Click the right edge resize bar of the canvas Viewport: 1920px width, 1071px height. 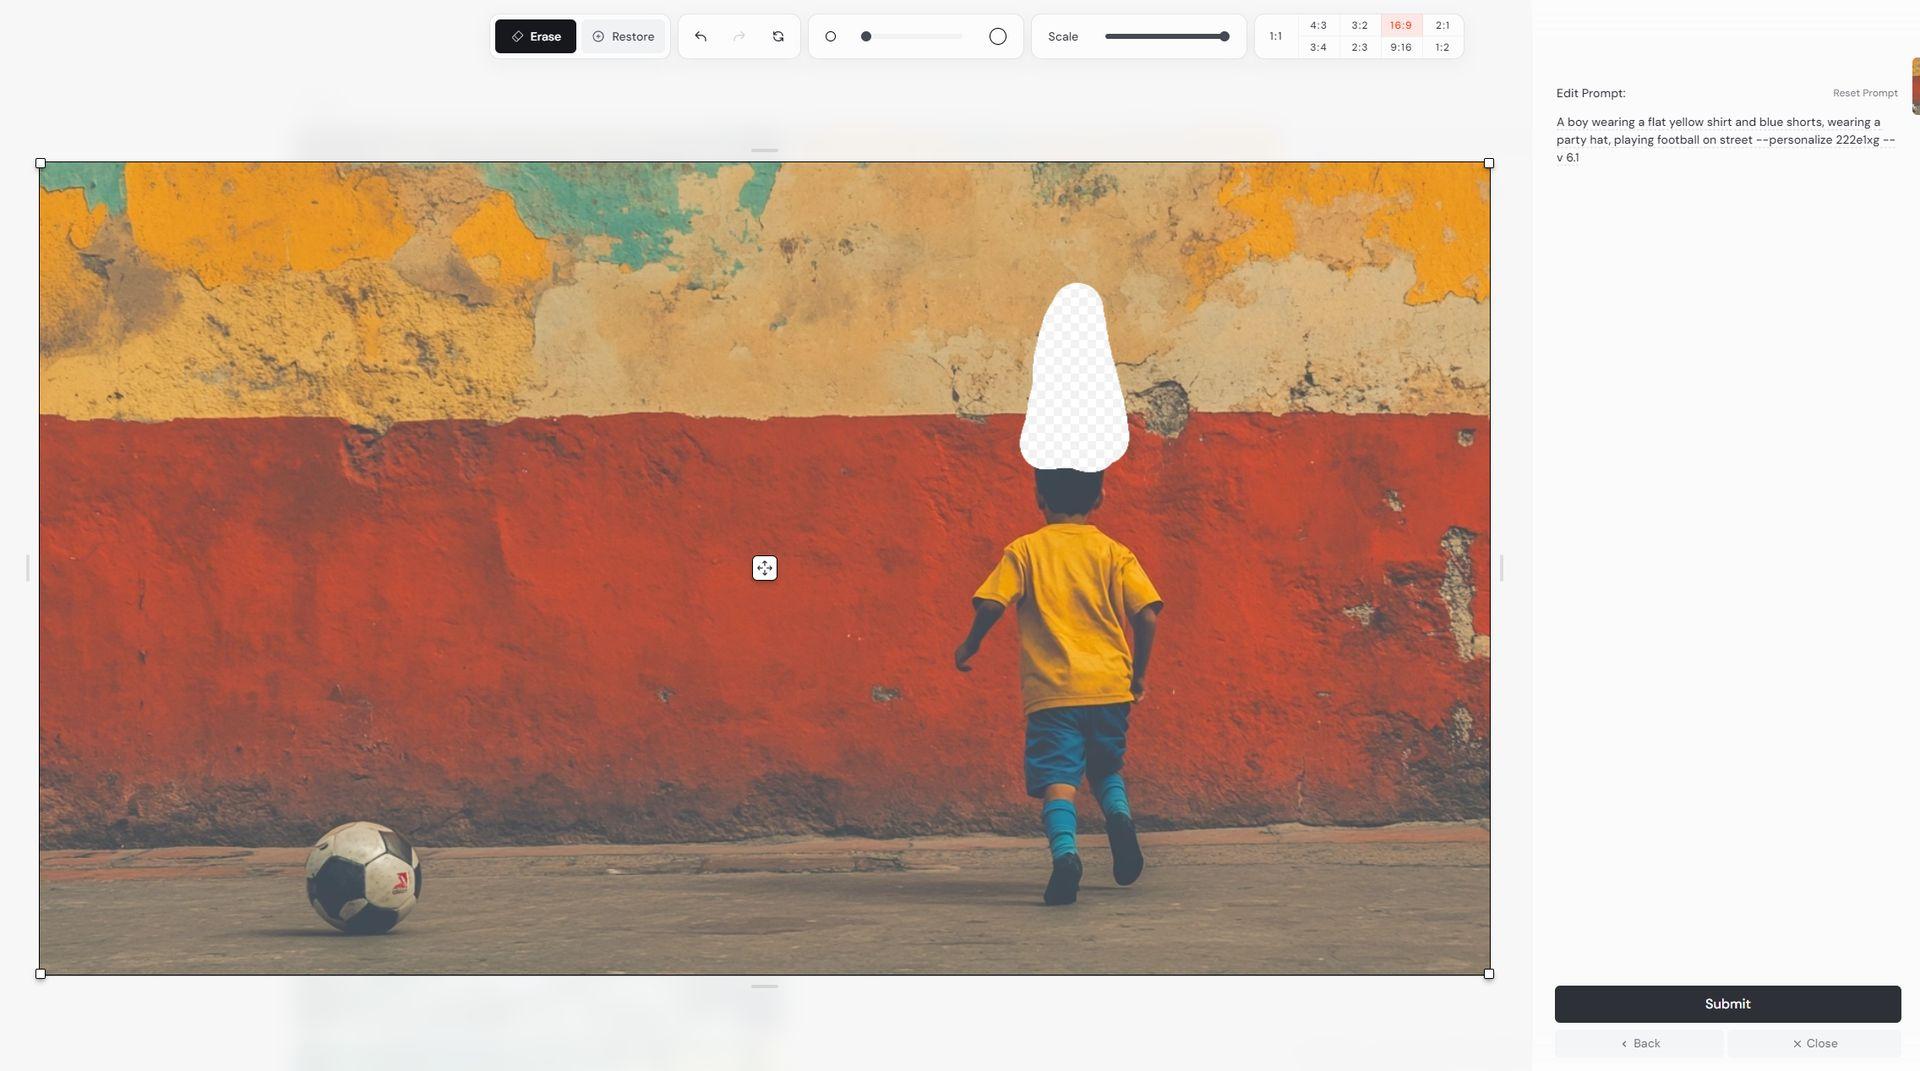(1502, 568)
